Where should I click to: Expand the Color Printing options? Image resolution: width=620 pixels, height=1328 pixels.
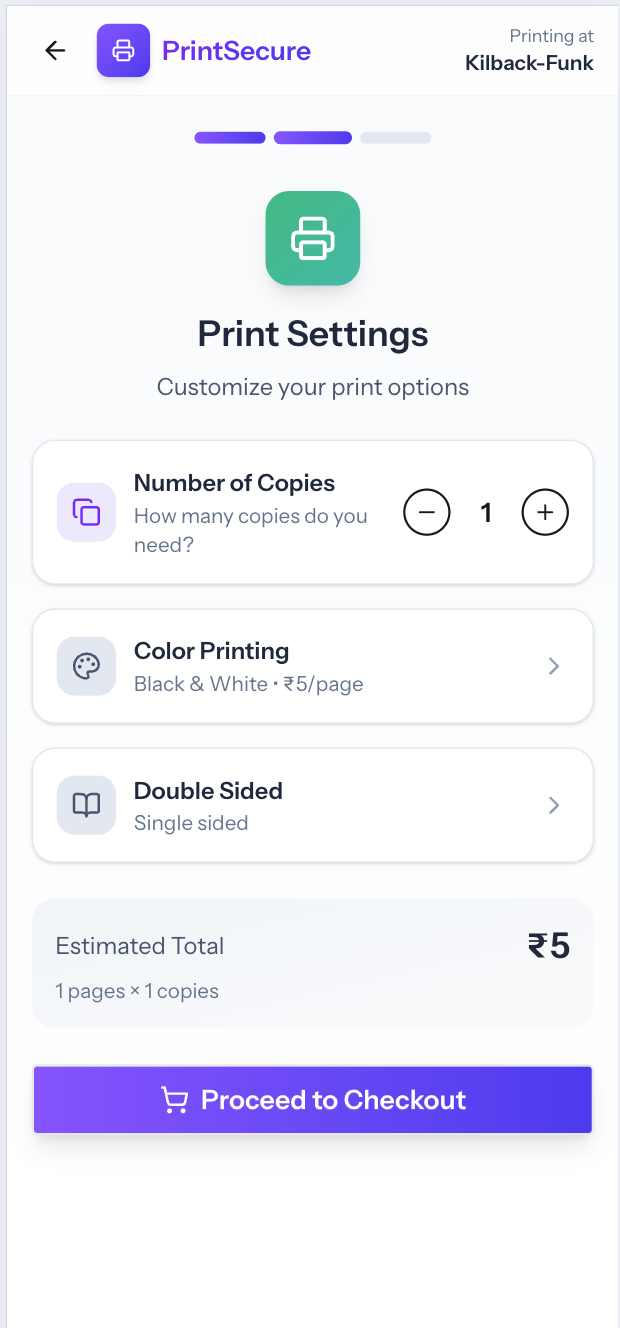click(x=554, y=666)
